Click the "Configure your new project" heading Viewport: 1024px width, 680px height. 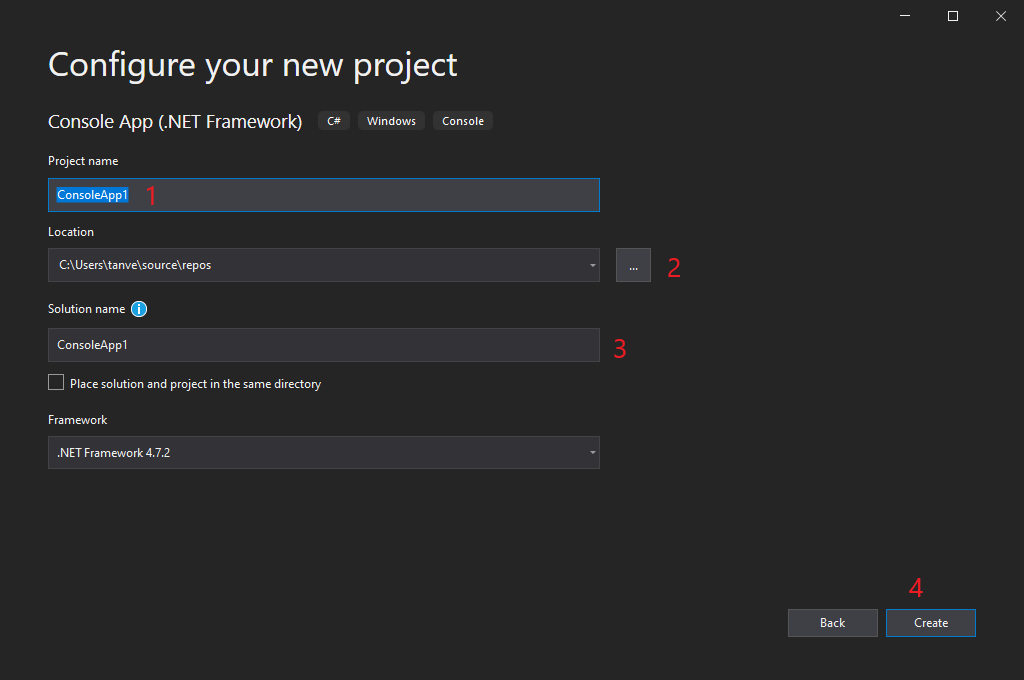click(253, 65)
